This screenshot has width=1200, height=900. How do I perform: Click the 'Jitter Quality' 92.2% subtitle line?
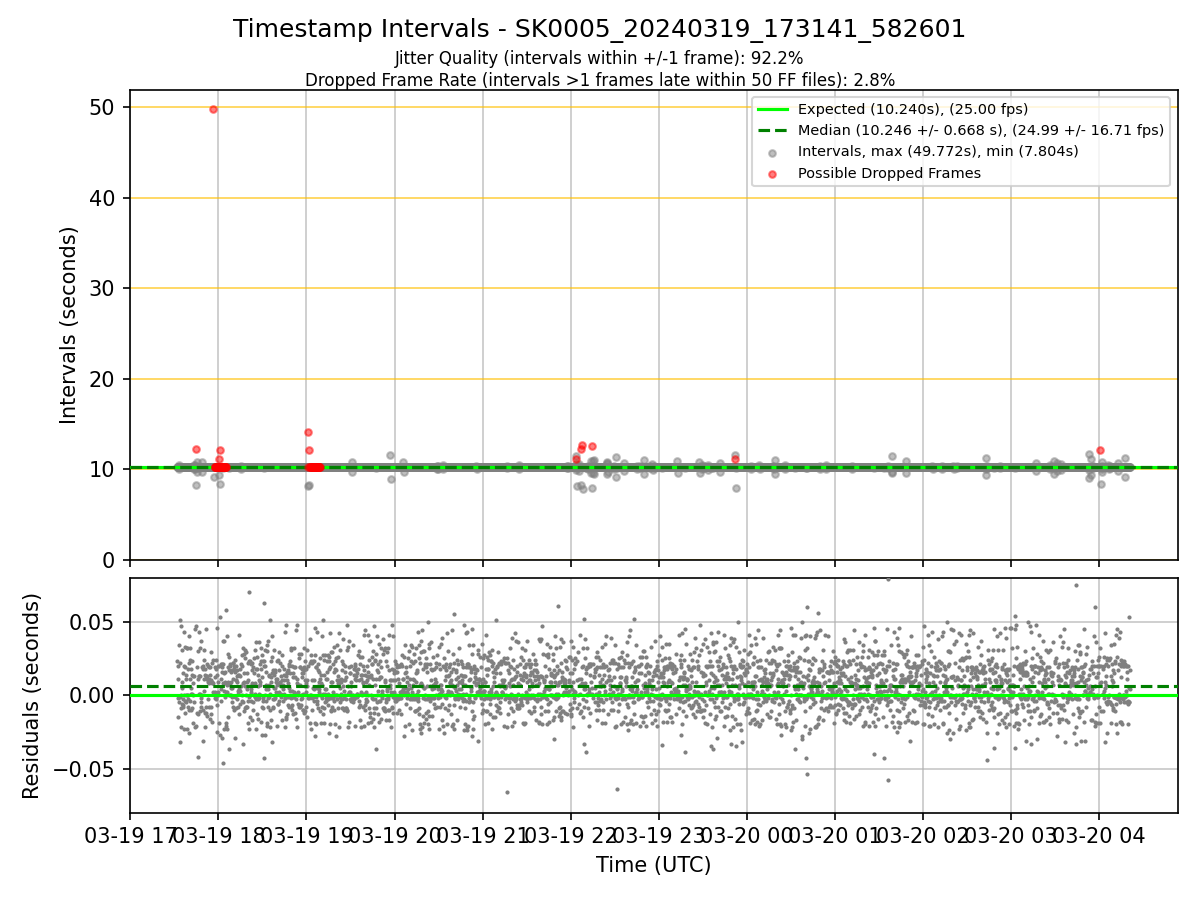[599, 59]
